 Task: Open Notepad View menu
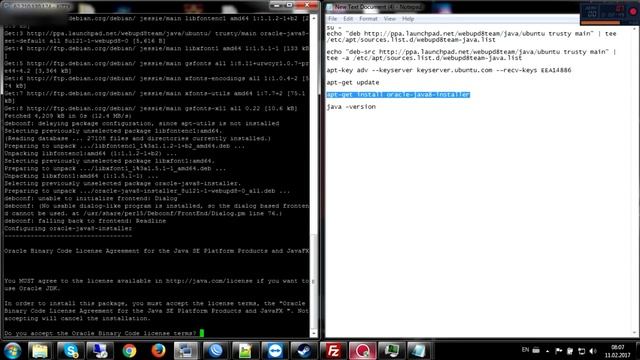coord(390,19)
